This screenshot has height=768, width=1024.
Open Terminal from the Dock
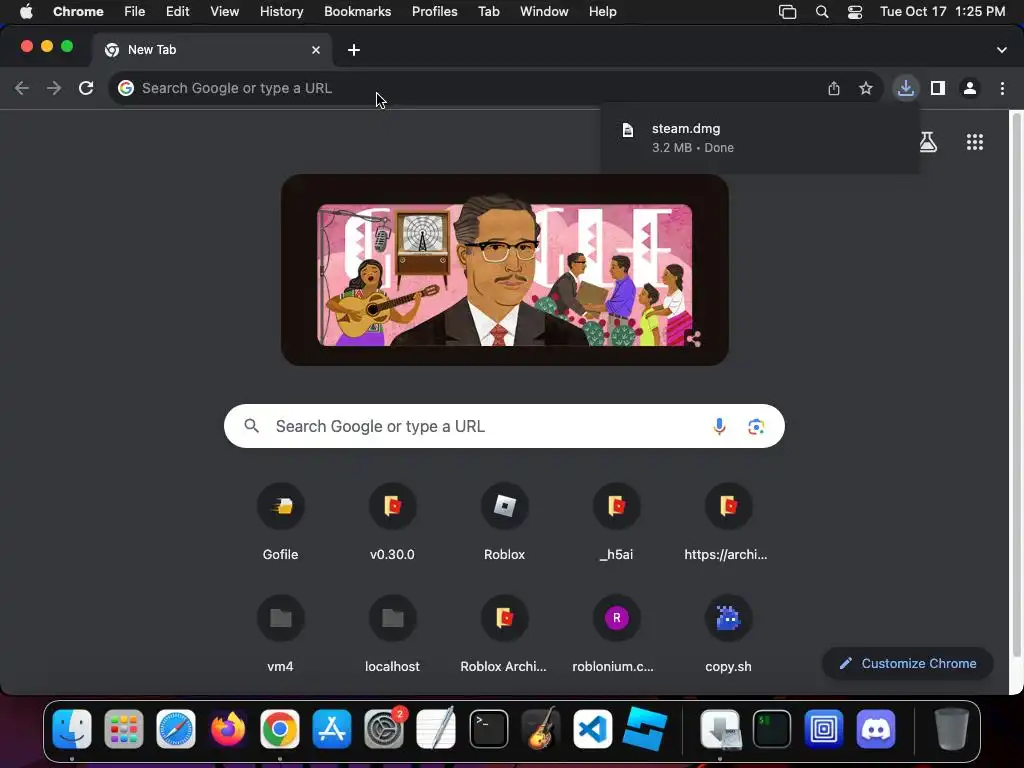488,729
